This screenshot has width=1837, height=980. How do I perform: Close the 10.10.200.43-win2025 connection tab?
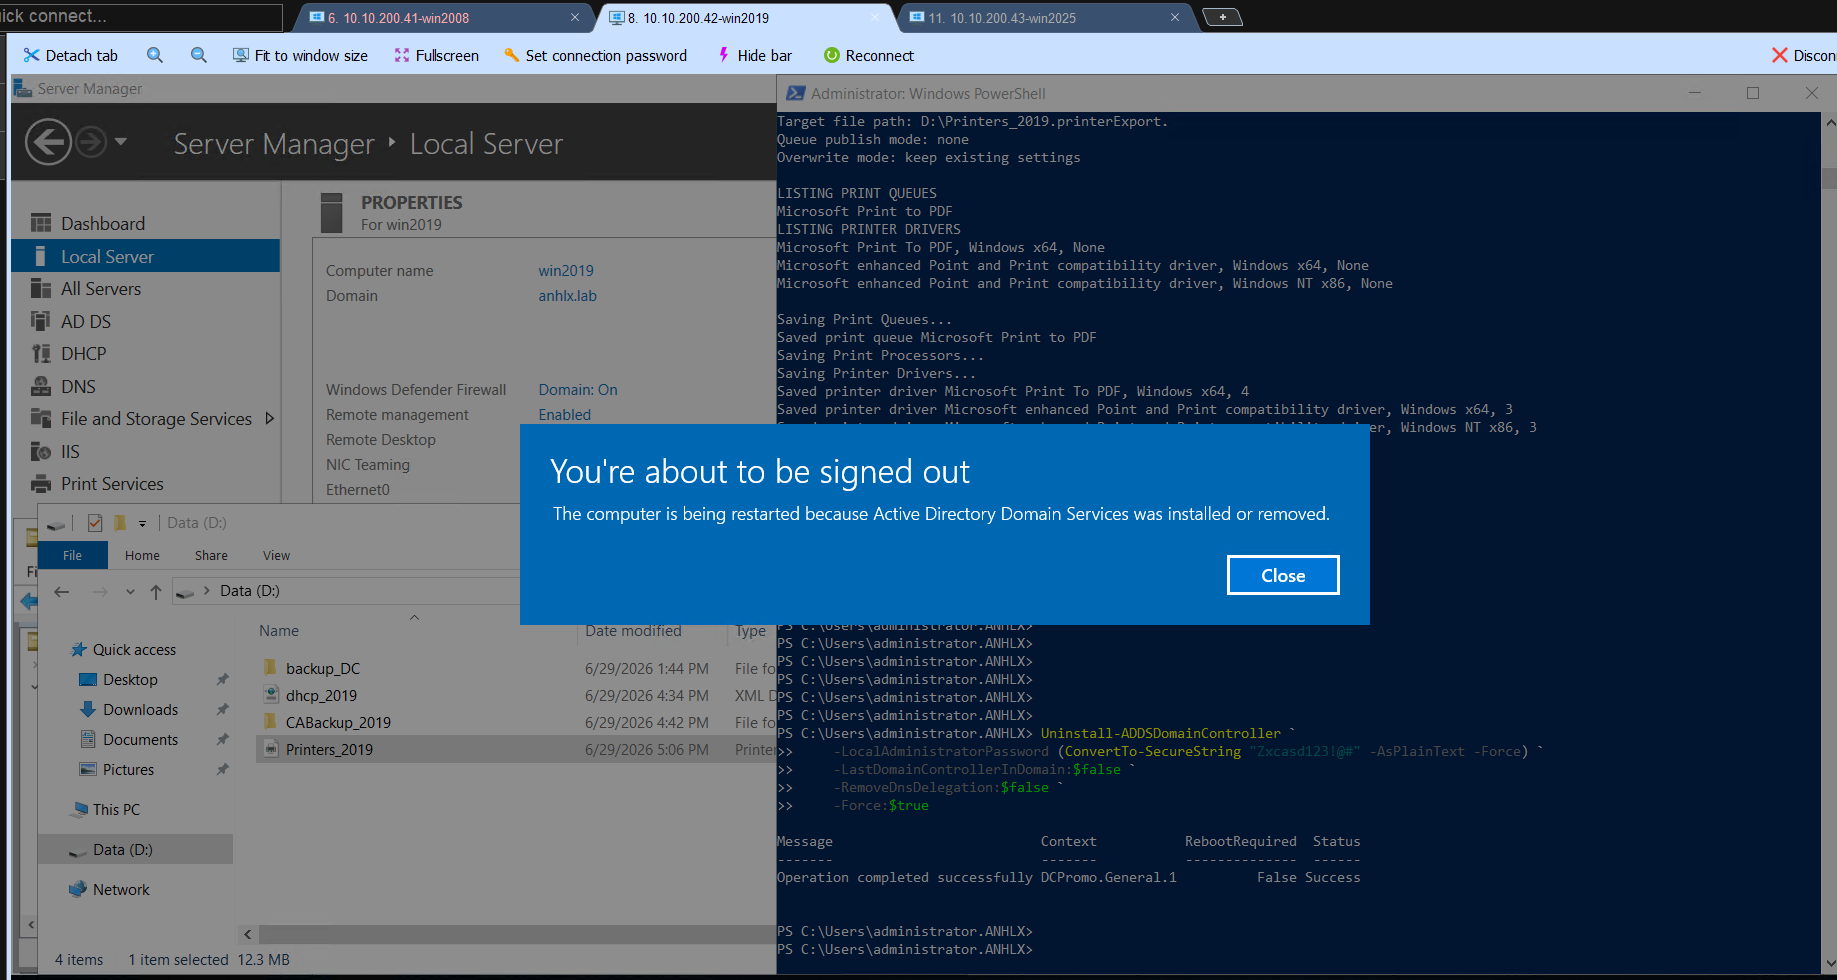1175,17
